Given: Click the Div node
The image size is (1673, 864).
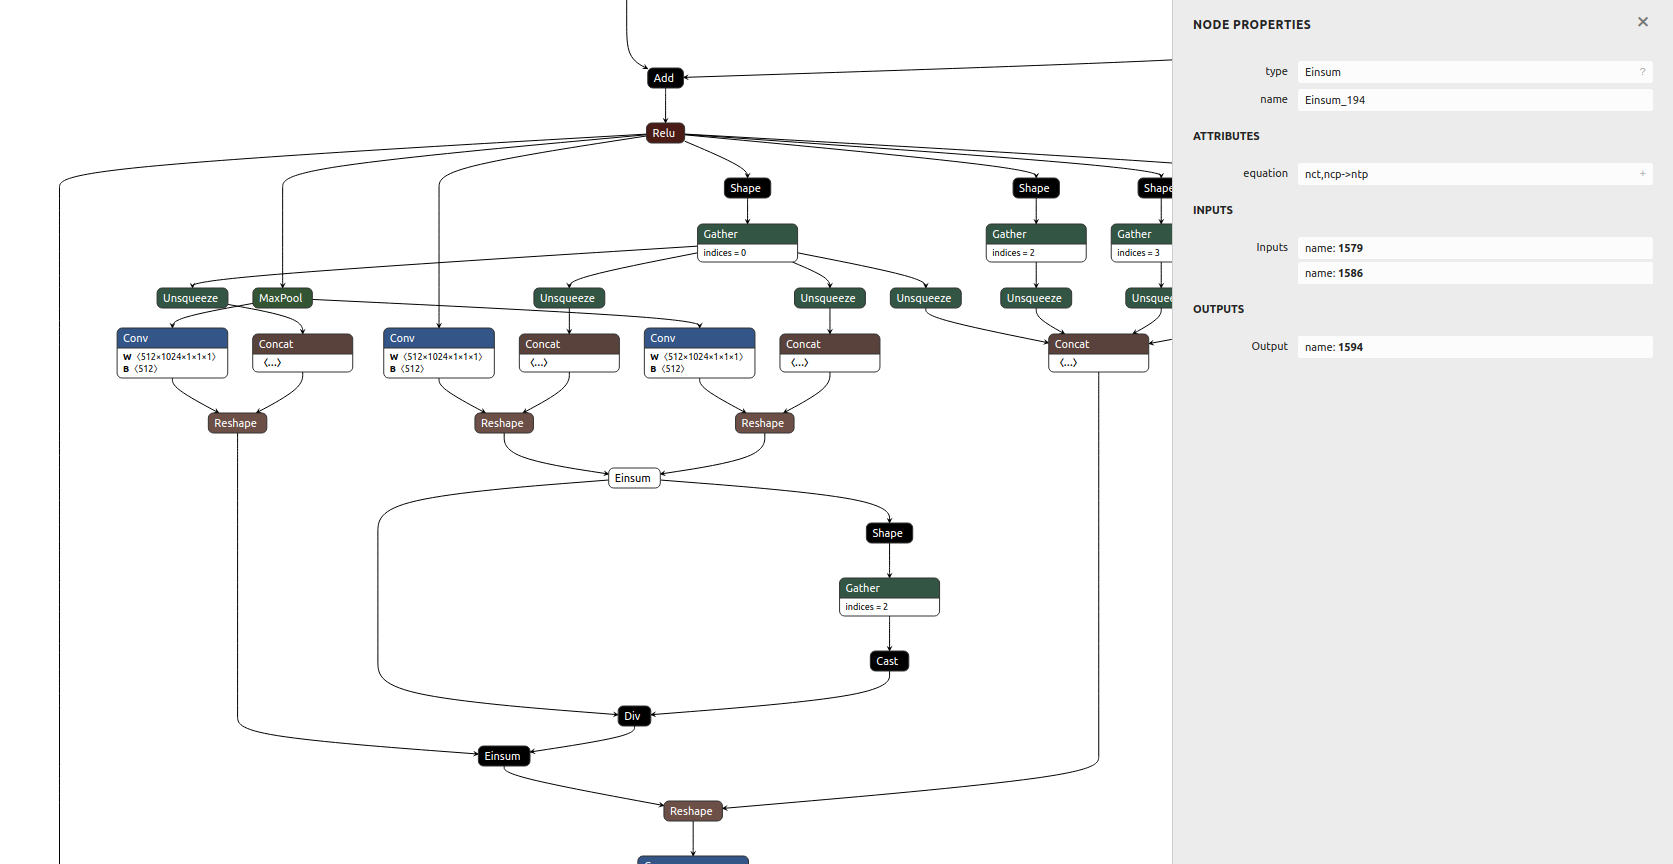Looking at the screenshot, I should point(633,716).
